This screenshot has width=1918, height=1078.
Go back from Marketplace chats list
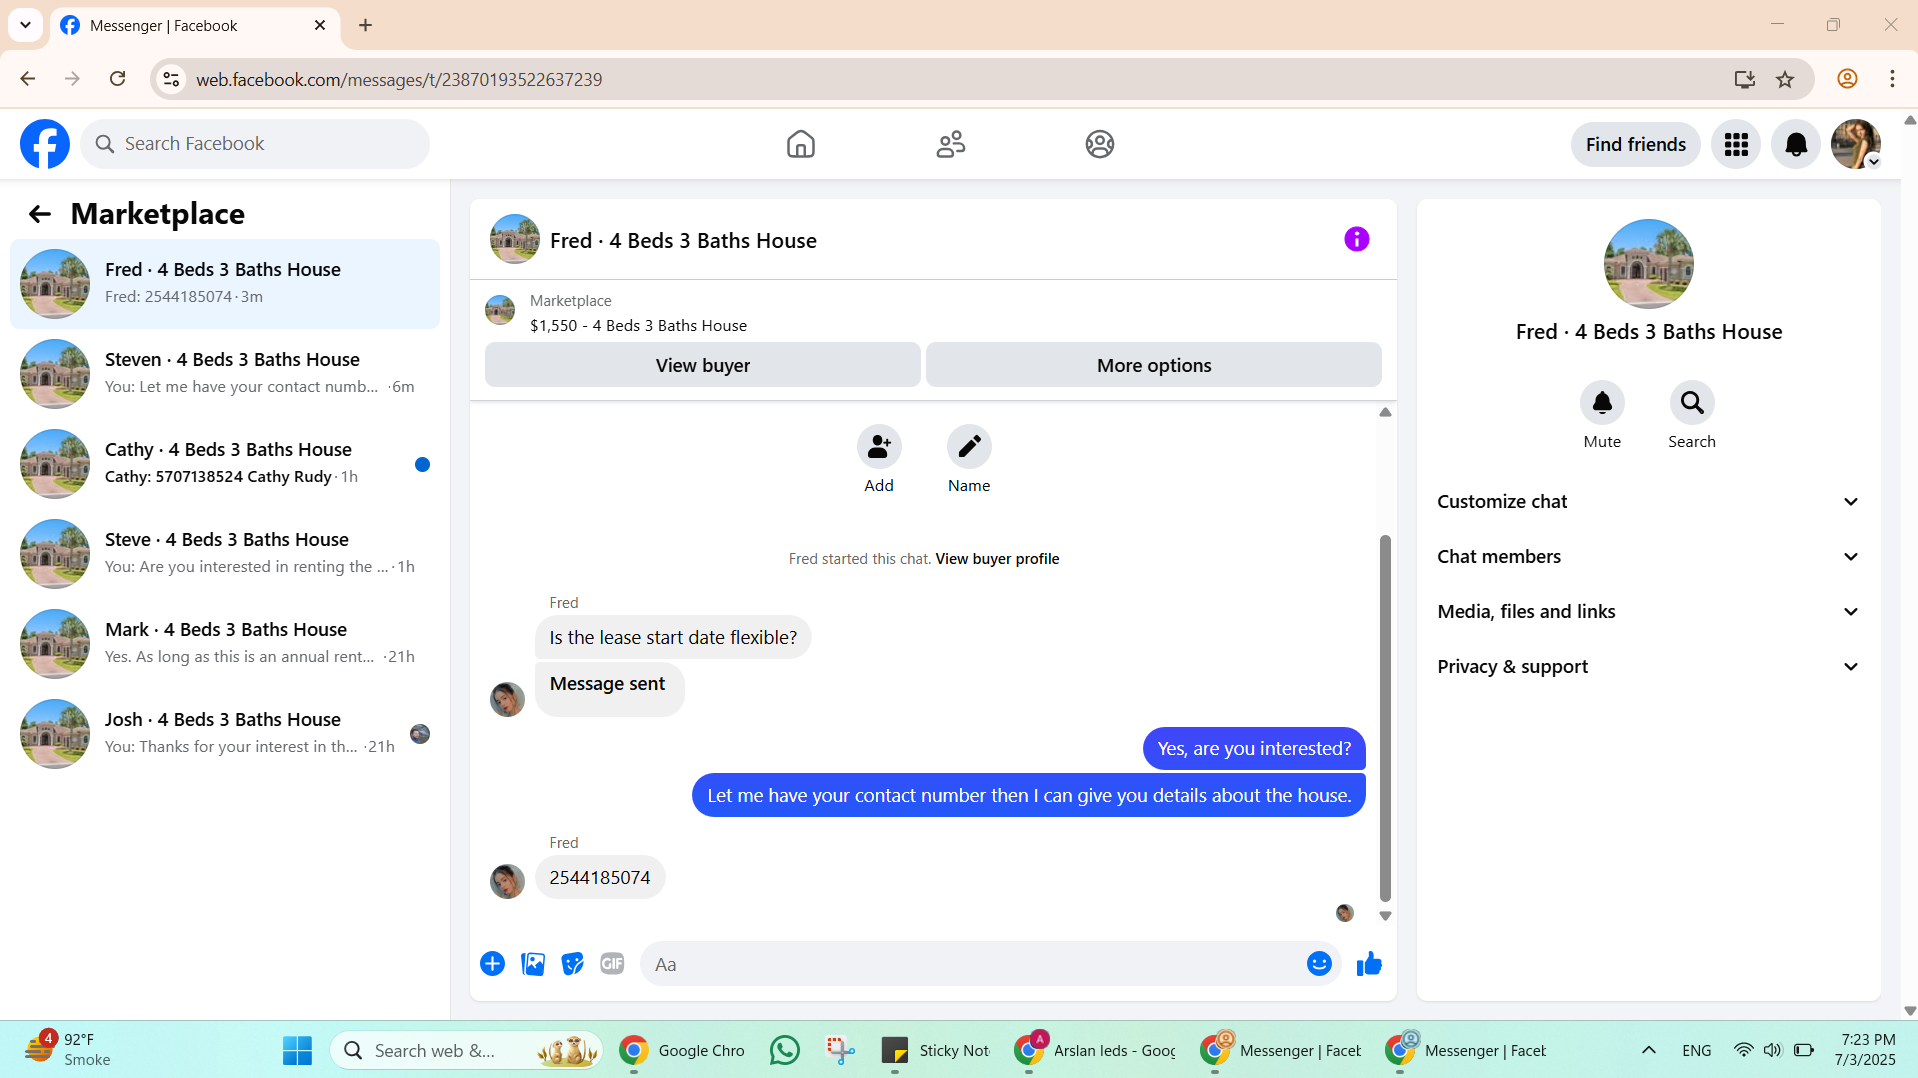(x=39, y=214)
